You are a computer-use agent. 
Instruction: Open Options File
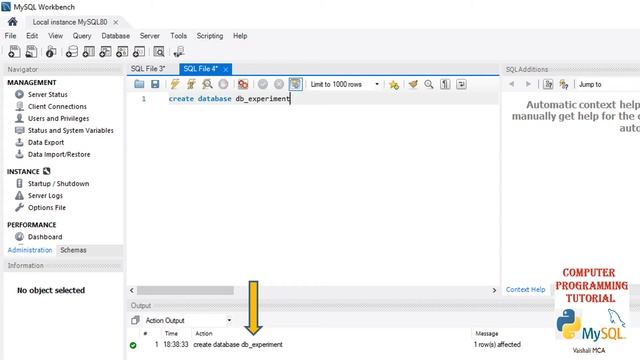coord(47,207)
